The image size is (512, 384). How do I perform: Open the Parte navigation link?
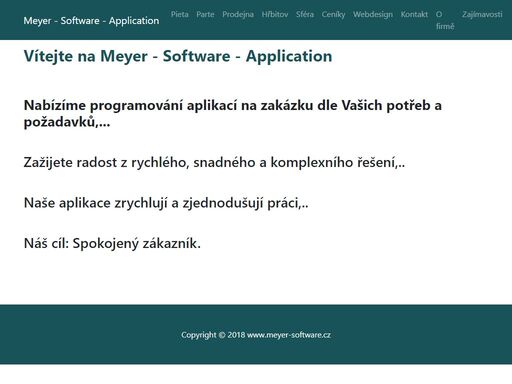click(205, 14)
